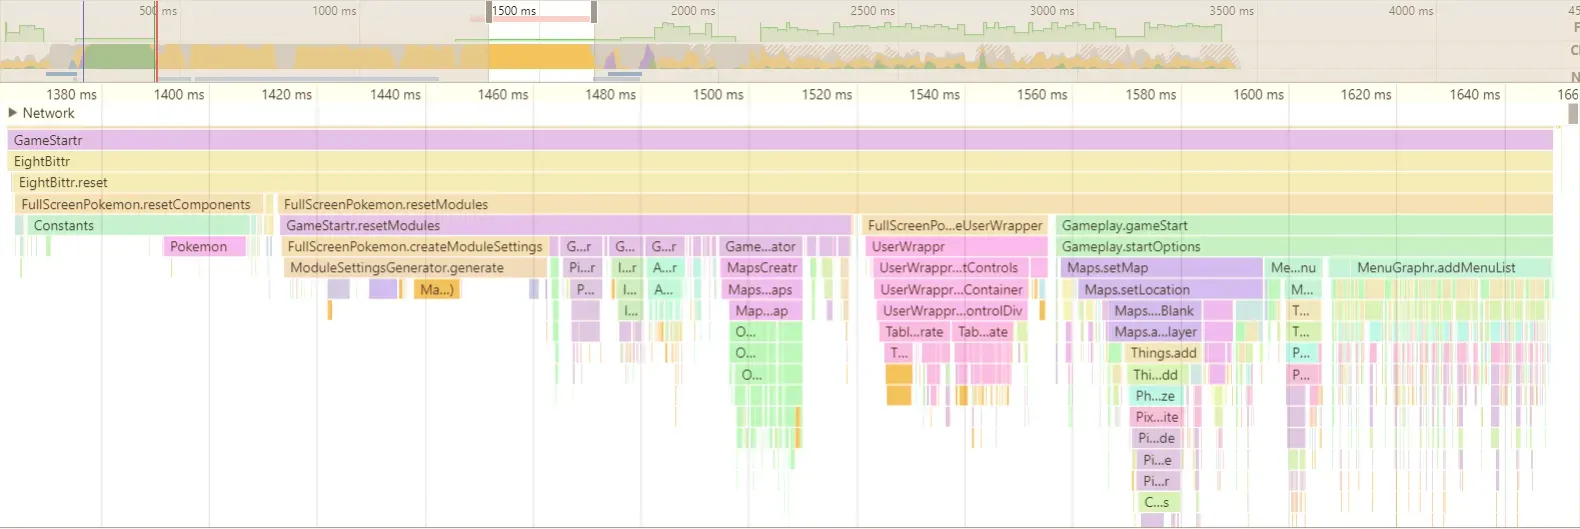
Task: Select the EightBittr.reset flame bar
Action: point(780,183)
